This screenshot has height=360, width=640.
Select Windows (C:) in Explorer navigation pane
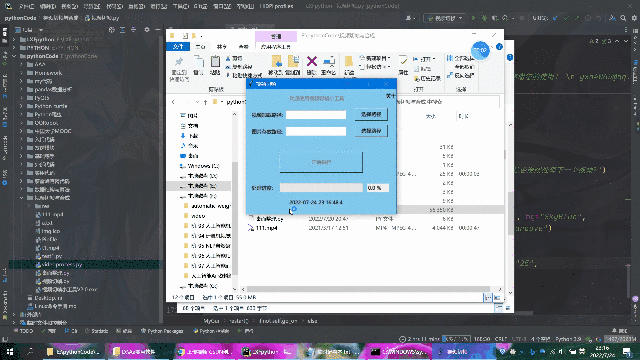tap(203, 166)
